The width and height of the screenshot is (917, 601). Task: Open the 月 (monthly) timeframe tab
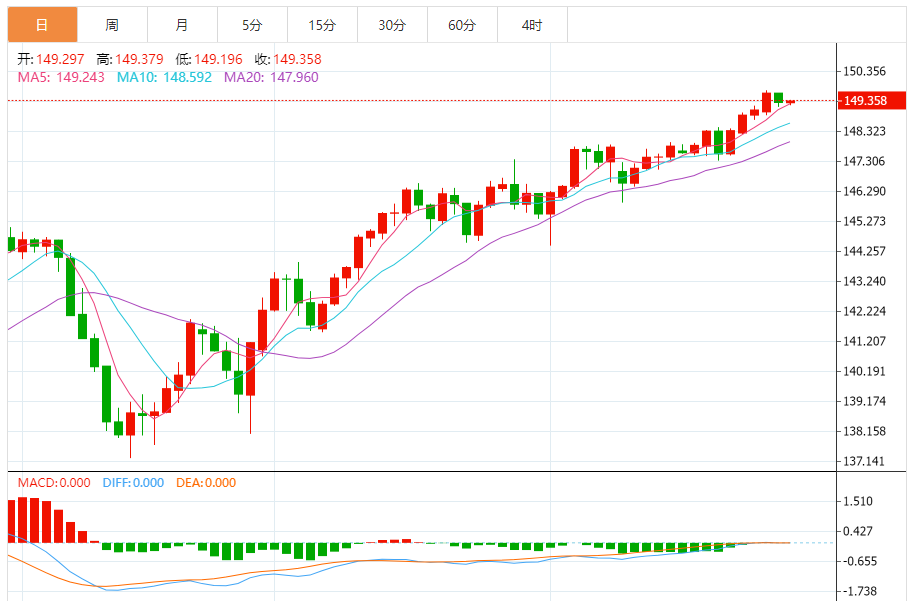pyautogui.click(x=181, y=25)
